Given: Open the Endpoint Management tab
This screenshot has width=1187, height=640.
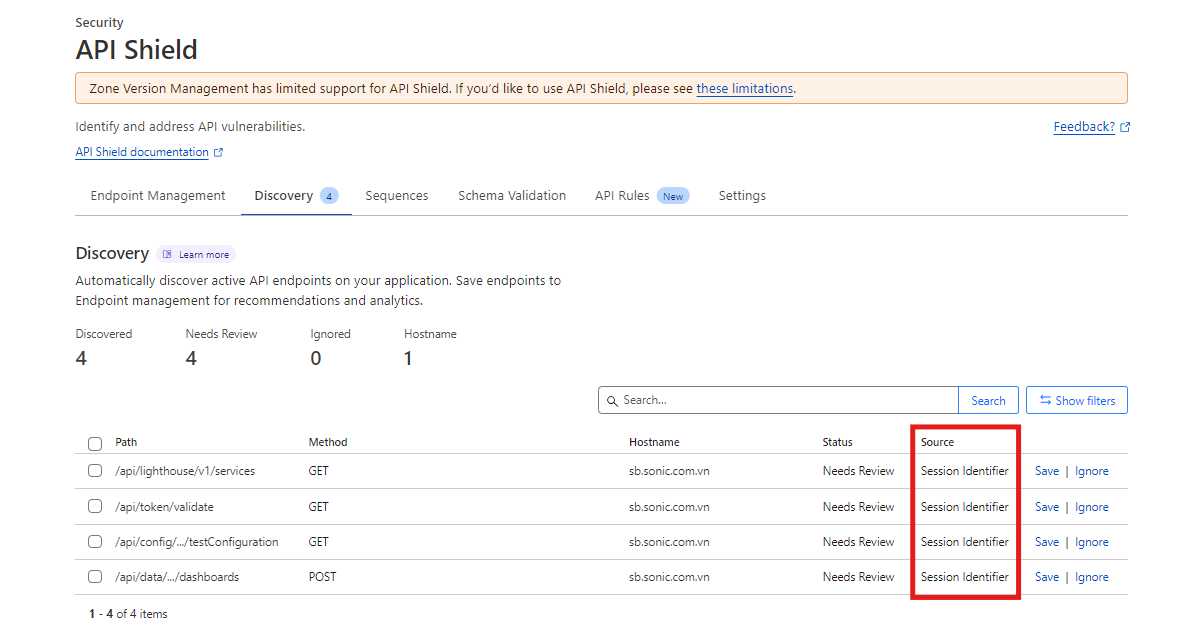Looking at the screenshot, I should coord(158,196).
